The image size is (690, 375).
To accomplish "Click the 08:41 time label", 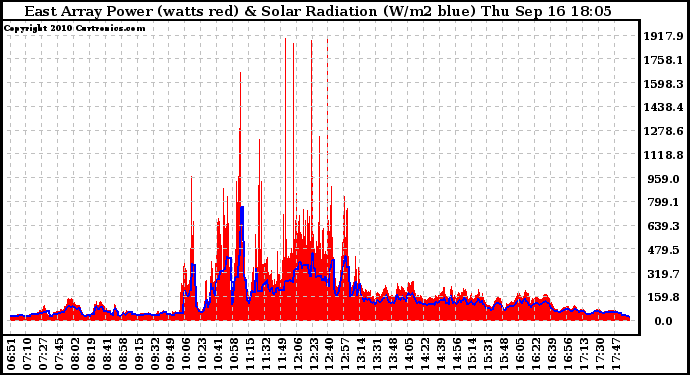I will tap(107, 353).
